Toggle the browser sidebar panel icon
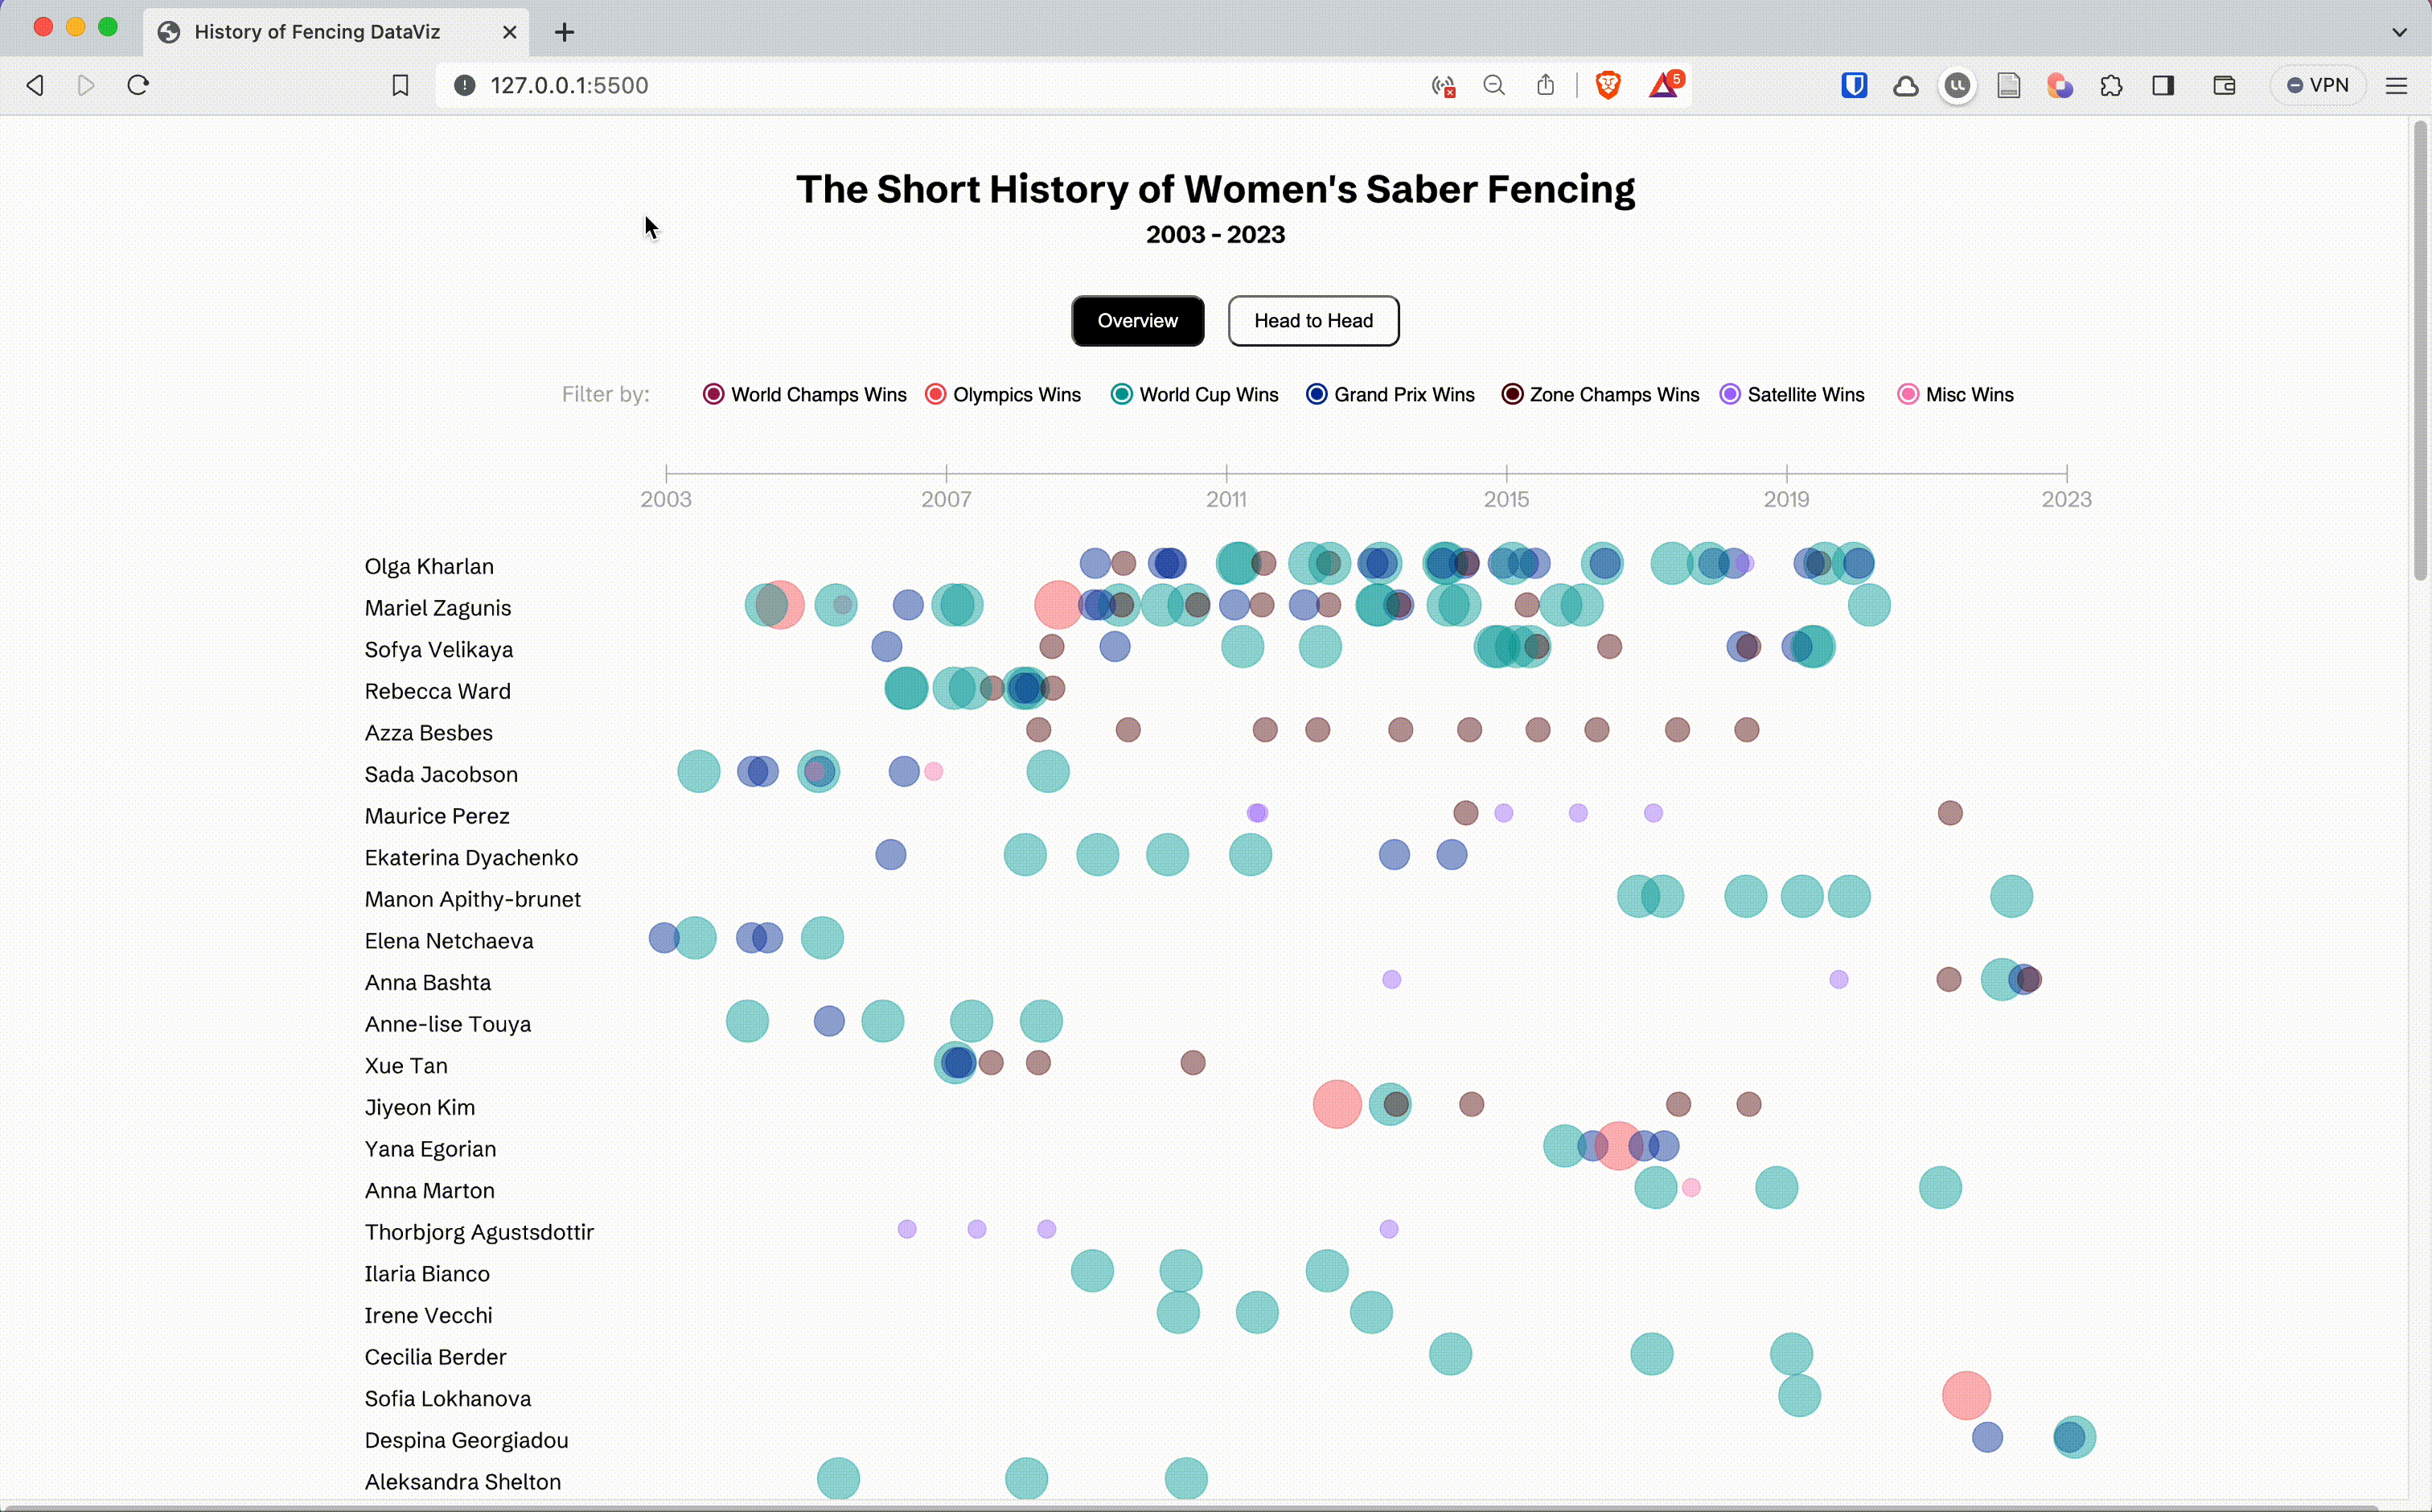 click(2163, 85)
